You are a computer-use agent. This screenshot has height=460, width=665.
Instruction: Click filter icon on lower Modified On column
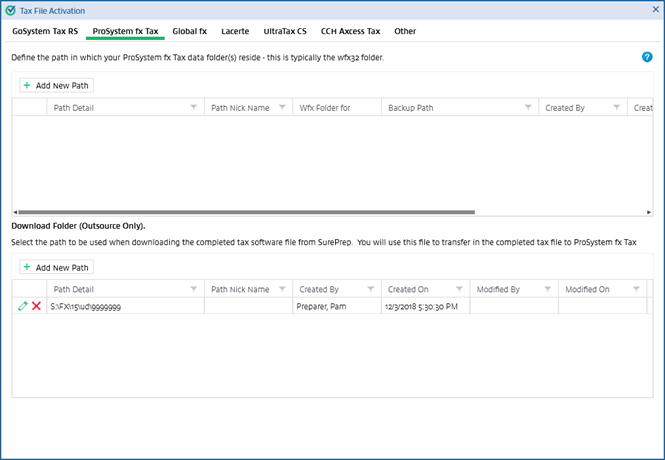click(636, 290)
